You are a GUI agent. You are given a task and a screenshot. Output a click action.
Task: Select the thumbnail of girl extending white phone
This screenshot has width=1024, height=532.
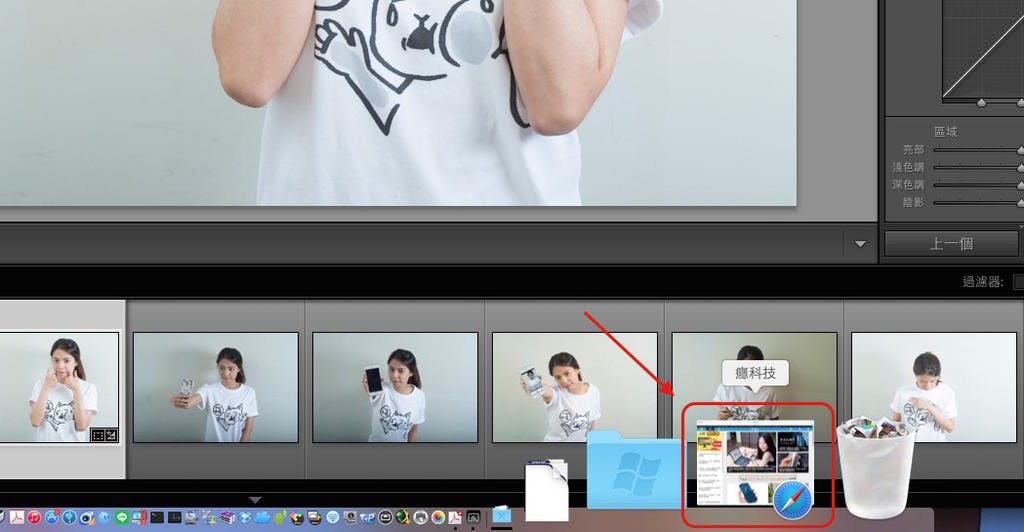coord(575,388)
